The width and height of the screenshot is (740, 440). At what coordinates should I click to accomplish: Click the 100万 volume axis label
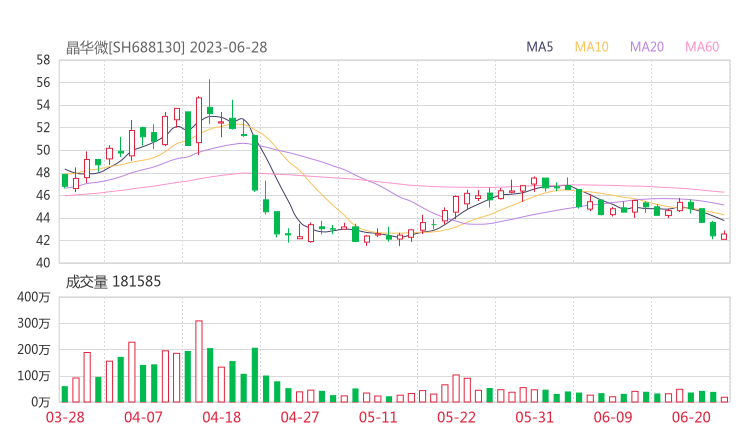(34, 376)
